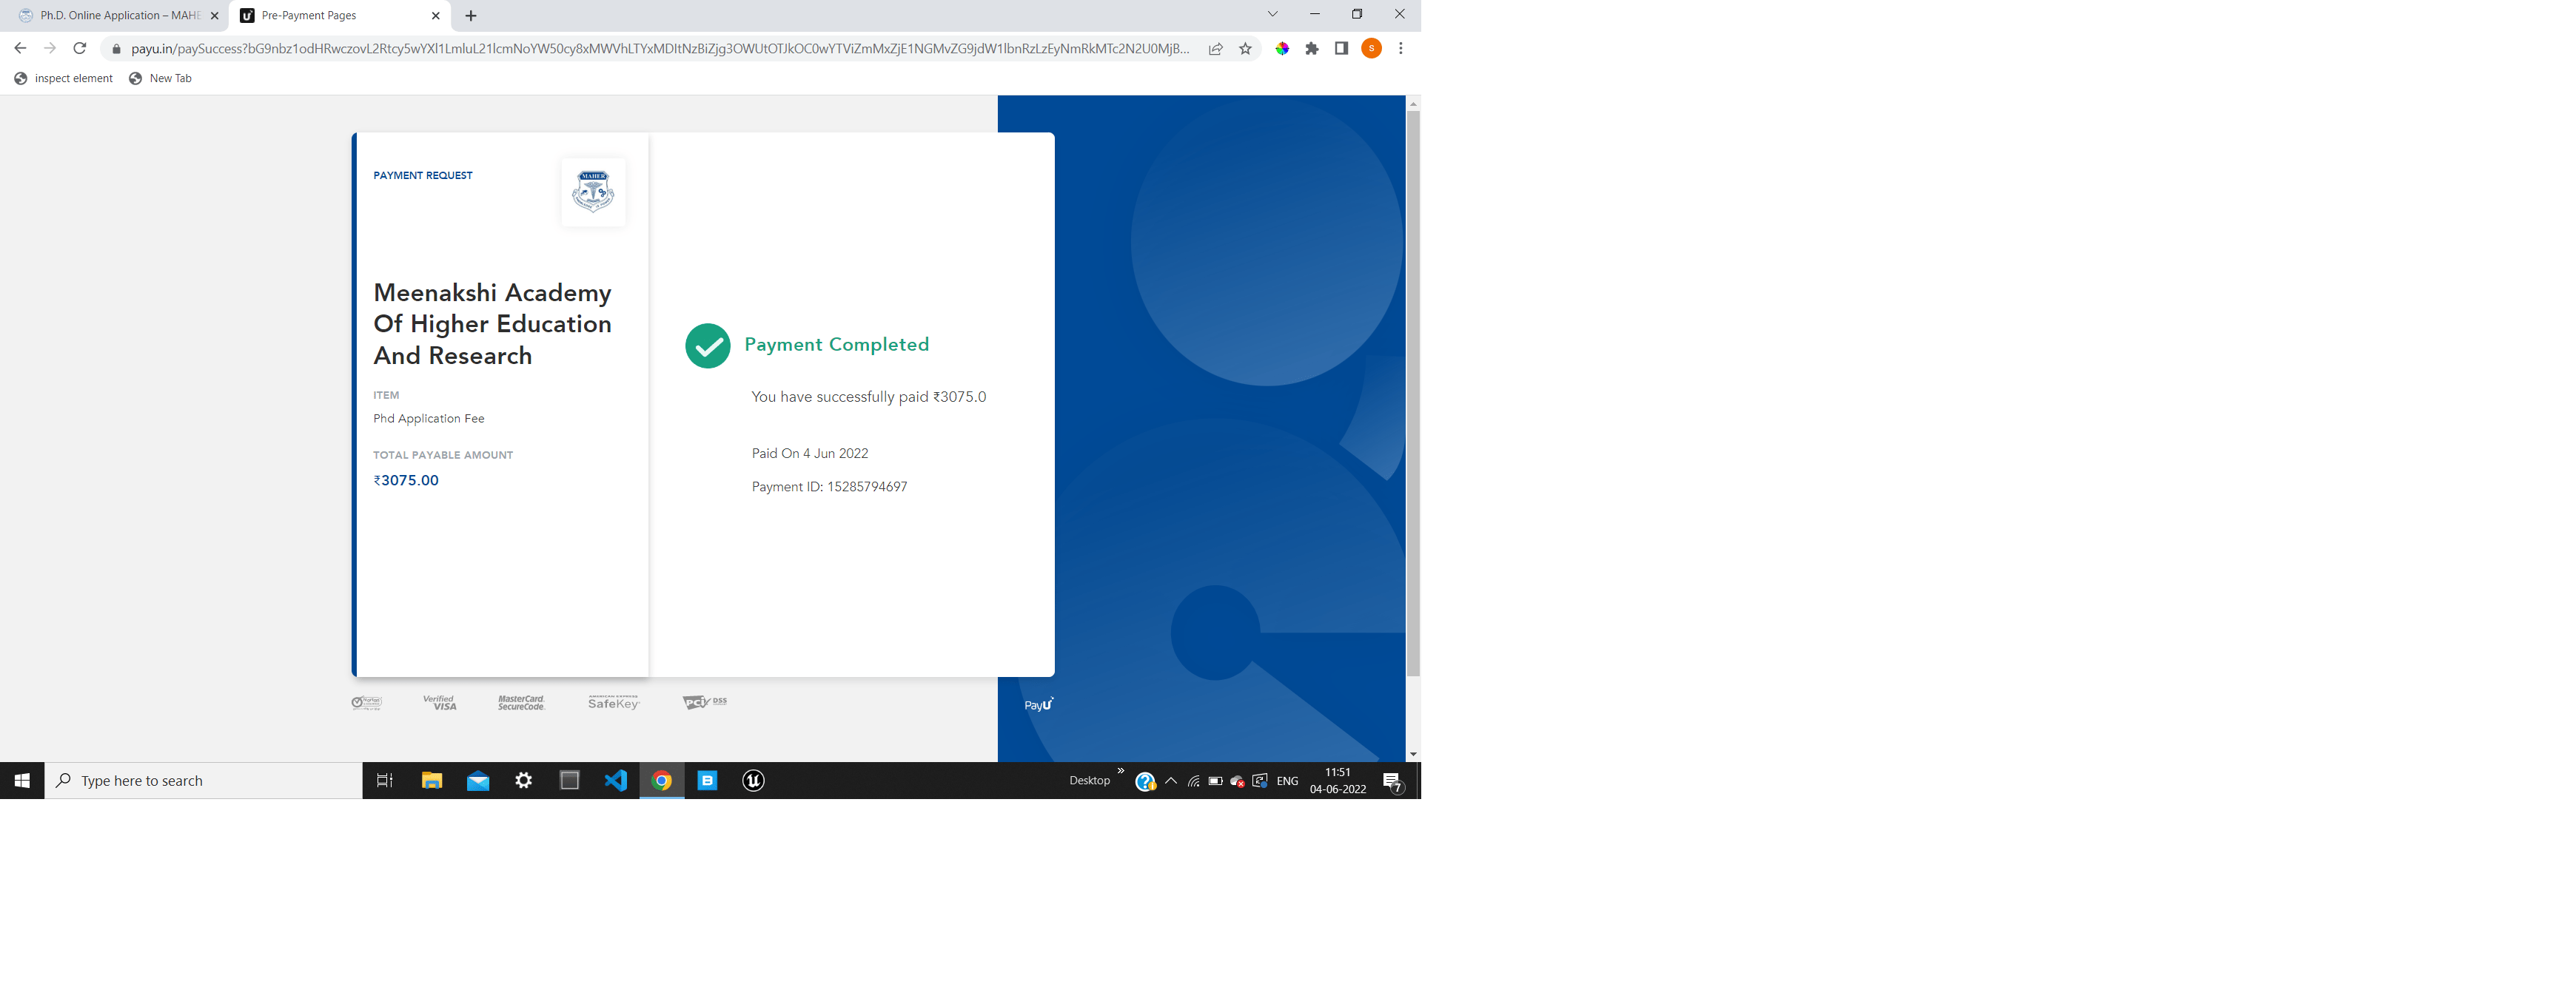2576x987 pixels.
Task: Open Unreal Engine from taskbar
Action: (x=754, y=781)
